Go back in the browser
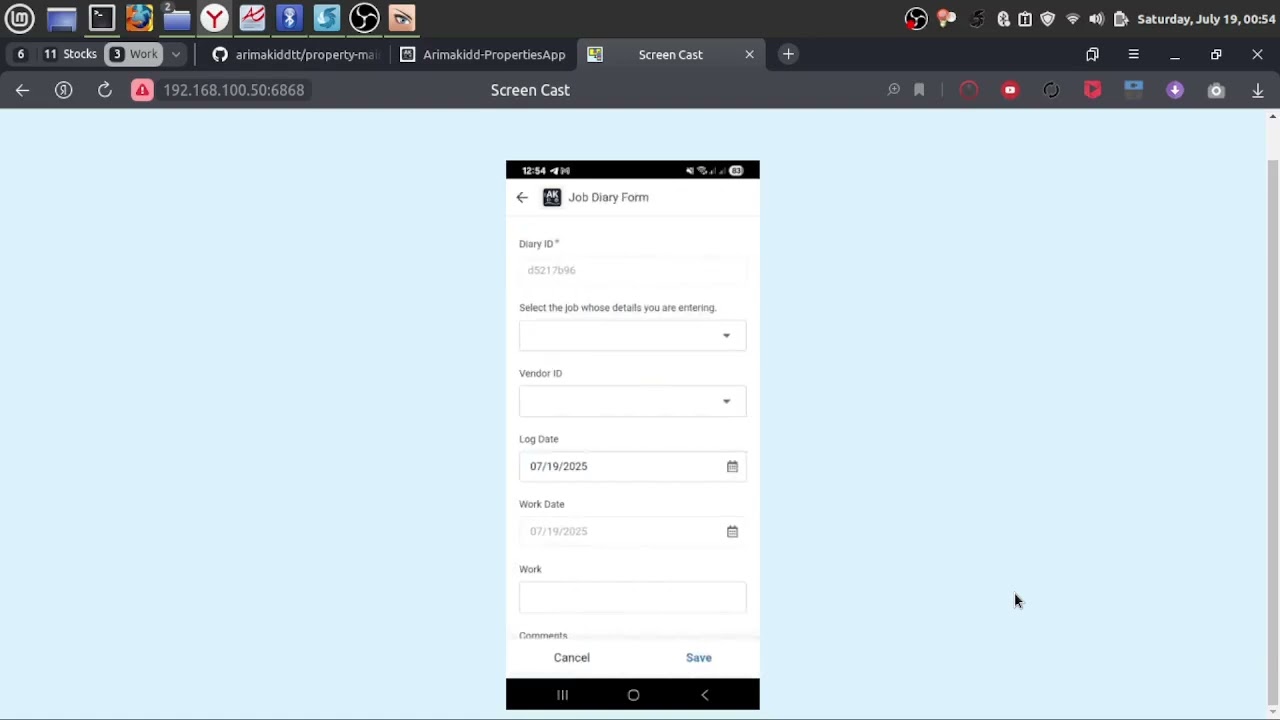The image size is (1280, 720). coord(22,90)
